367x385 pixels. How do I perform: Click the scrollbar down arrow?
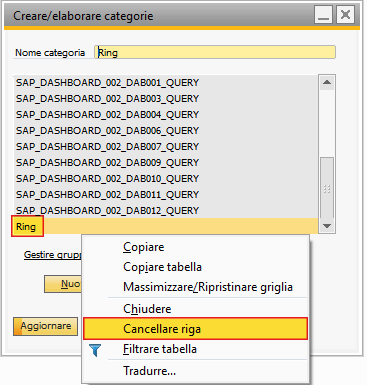click(x=327, y=226)
